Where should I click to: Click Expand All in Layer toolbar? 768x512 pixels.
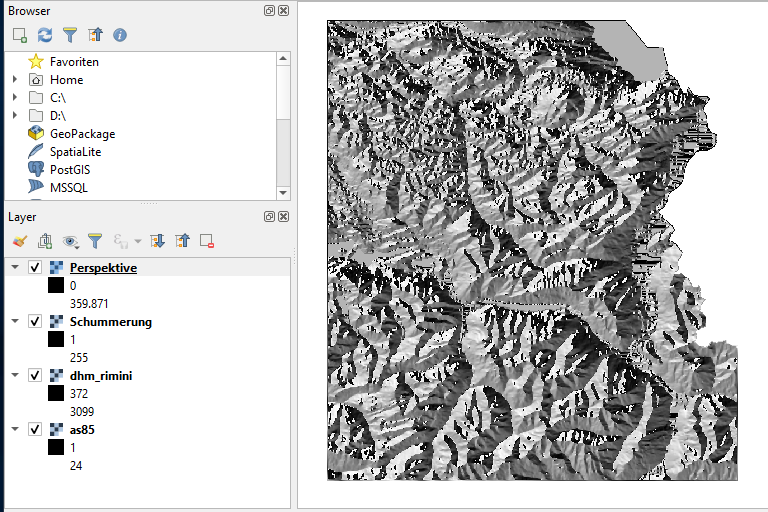tap(157, 241)
